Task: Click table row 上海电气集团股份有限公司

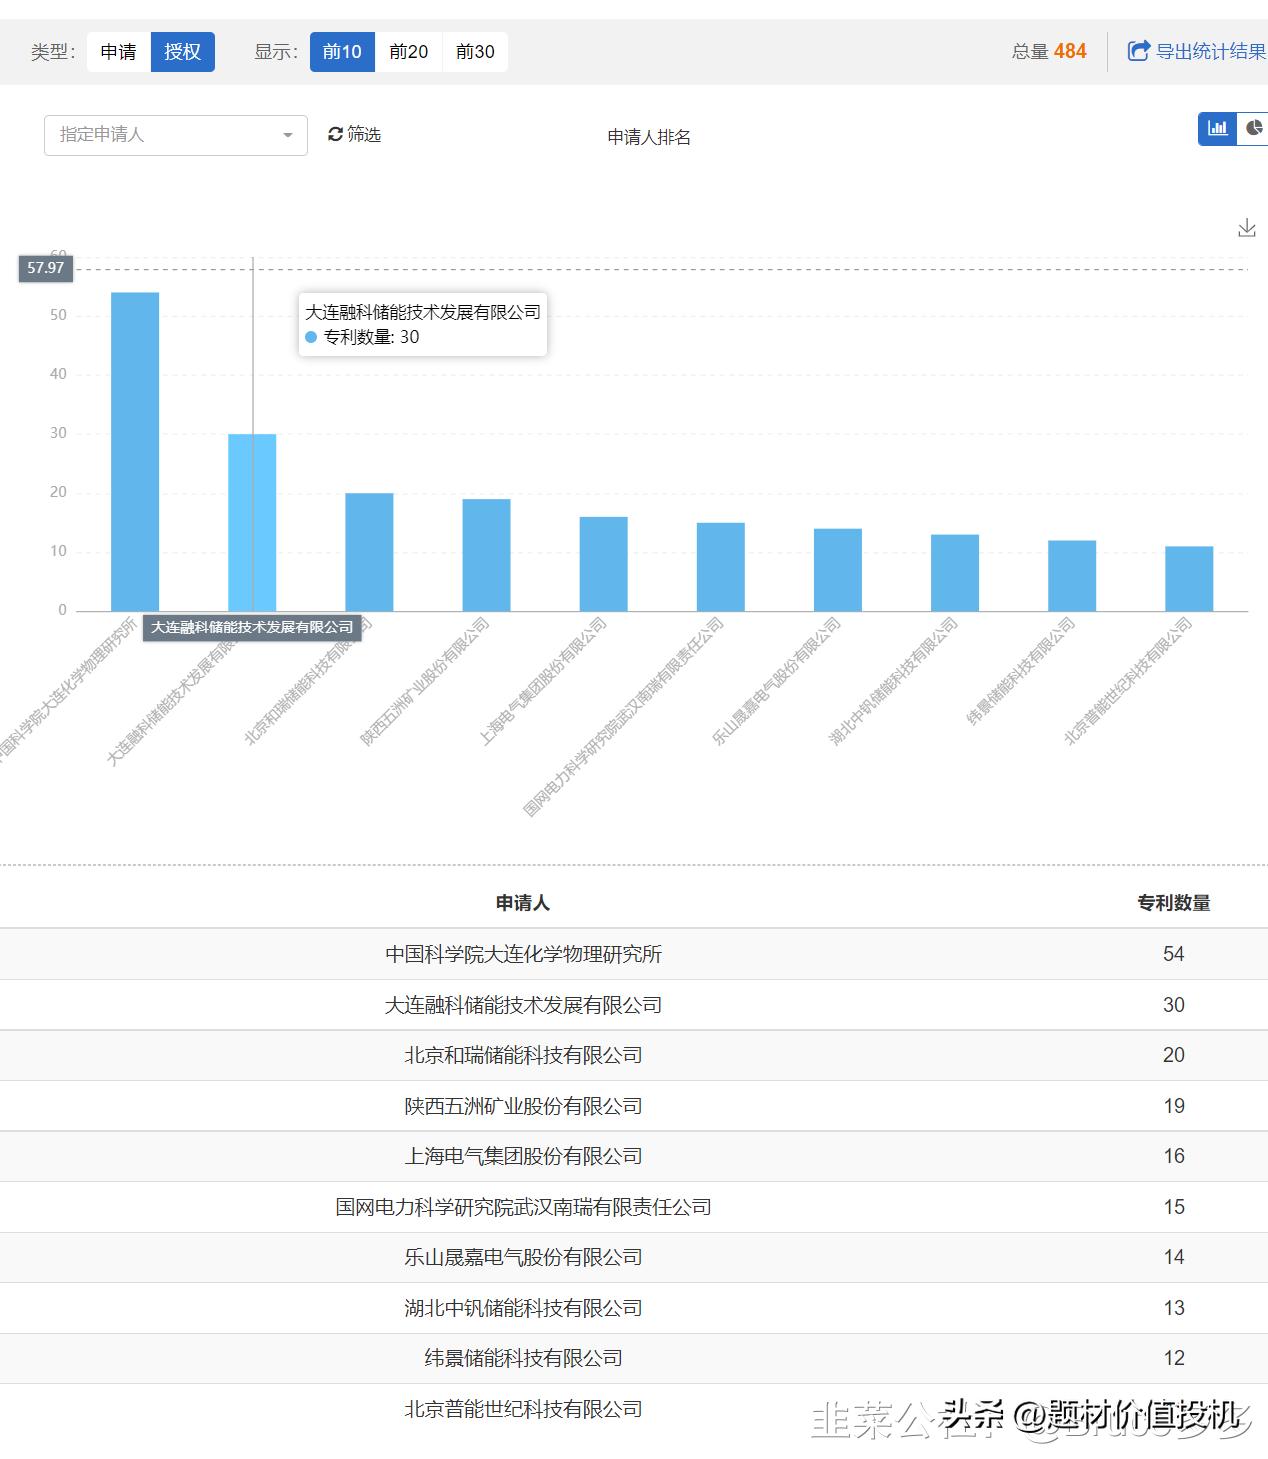Action: (523, 1156)
